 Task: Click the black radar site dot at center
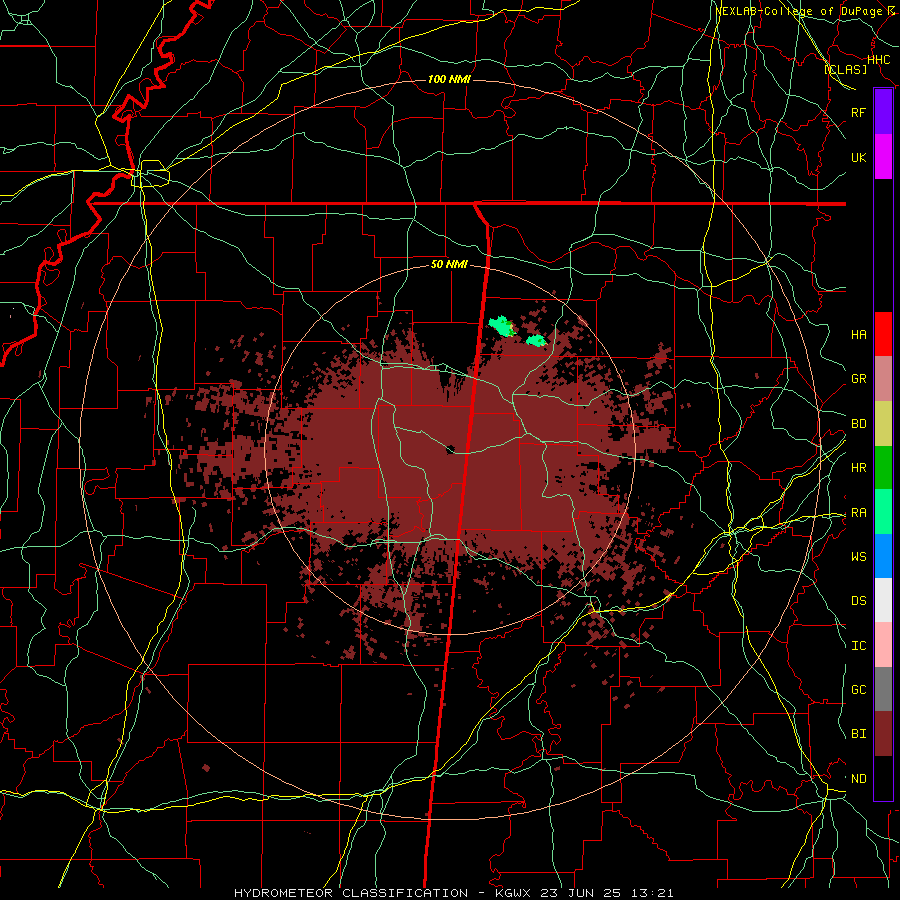pyautogui.click(x=451, y=449)
